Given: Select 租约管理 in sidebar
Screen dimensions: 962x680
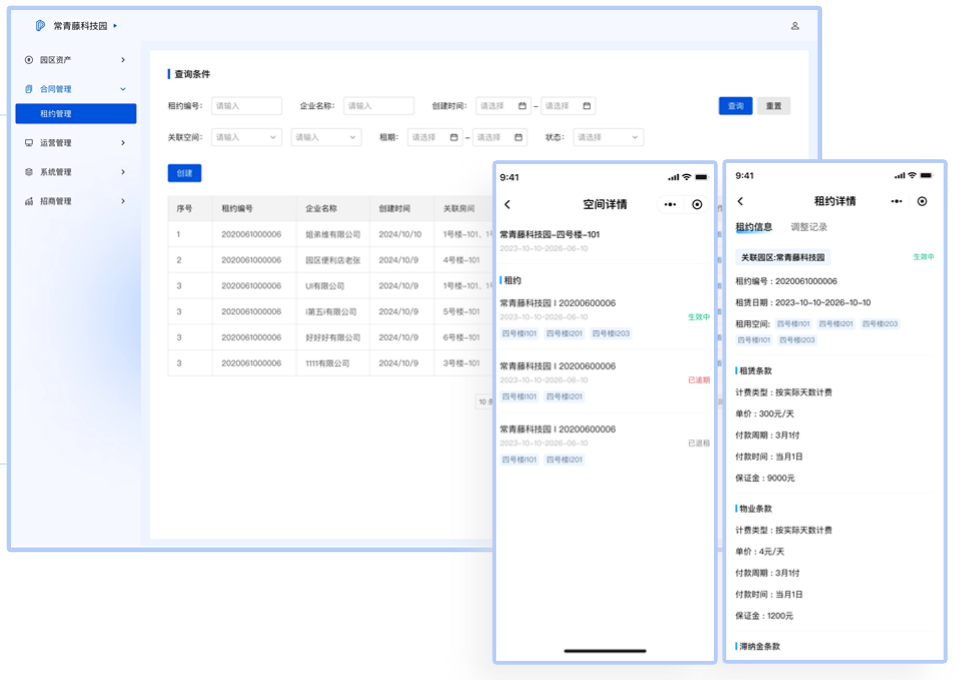Looking at the screenshot, I should point(75,114).
